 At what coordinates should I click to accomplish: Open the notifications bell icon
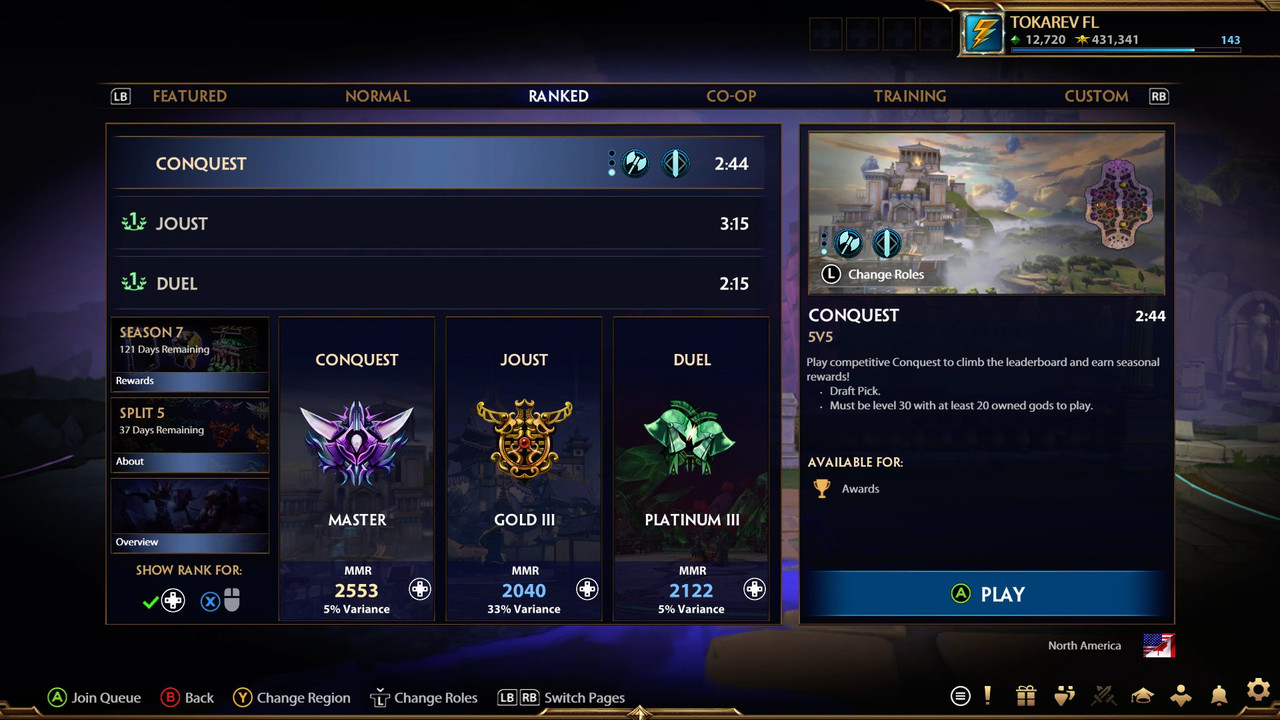click(x=1219, y=695)
